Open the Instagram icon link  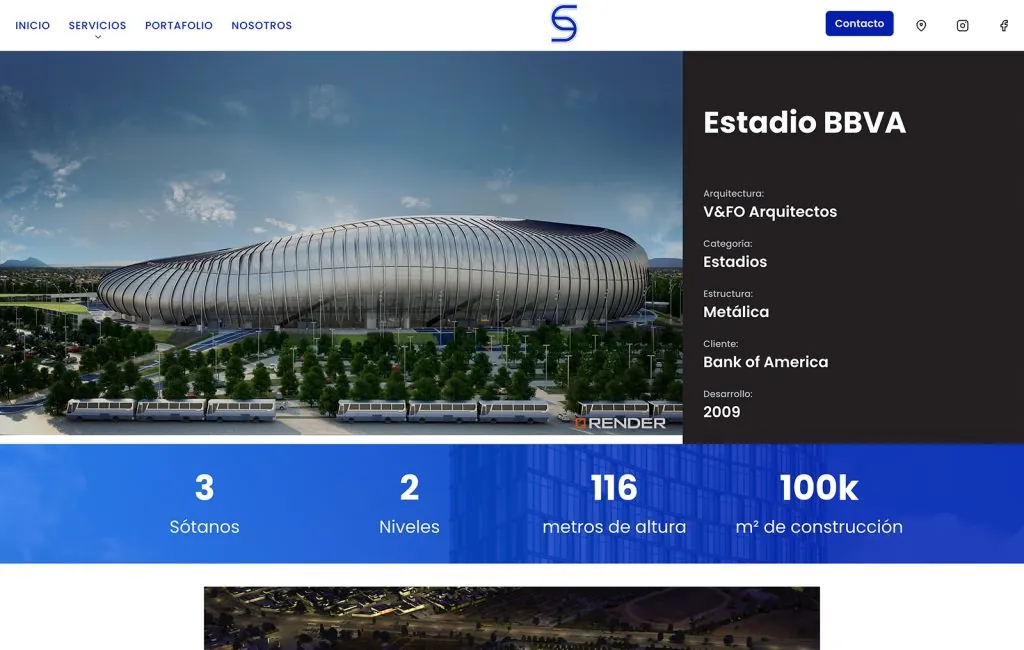point(962,25)
